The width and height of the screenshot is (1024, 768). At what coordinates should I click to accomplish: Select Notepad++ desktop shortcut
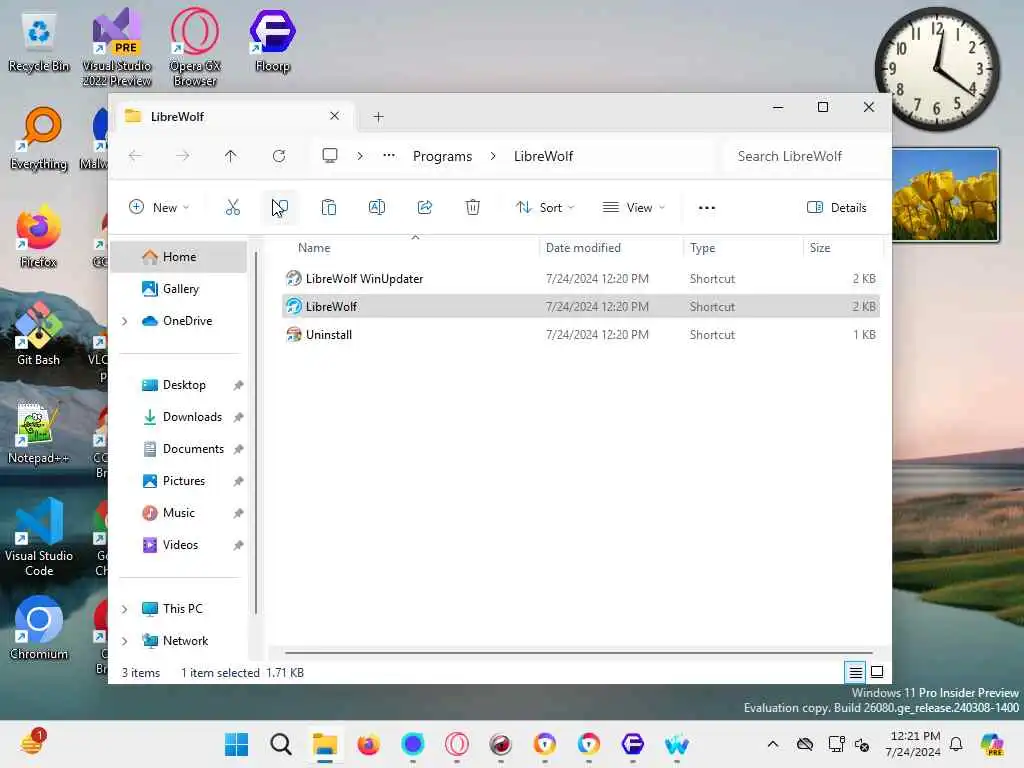tap(39, 432)
